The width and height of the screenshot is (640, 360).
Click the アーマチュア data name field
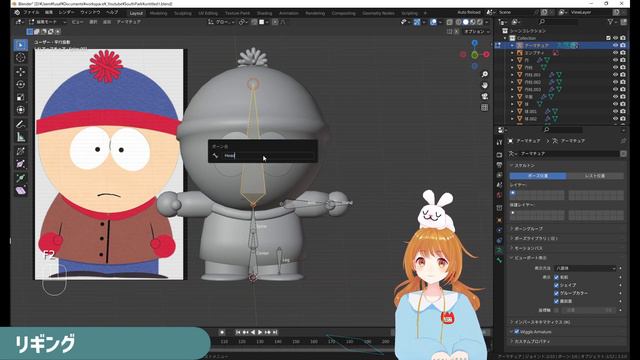(568, 153)
